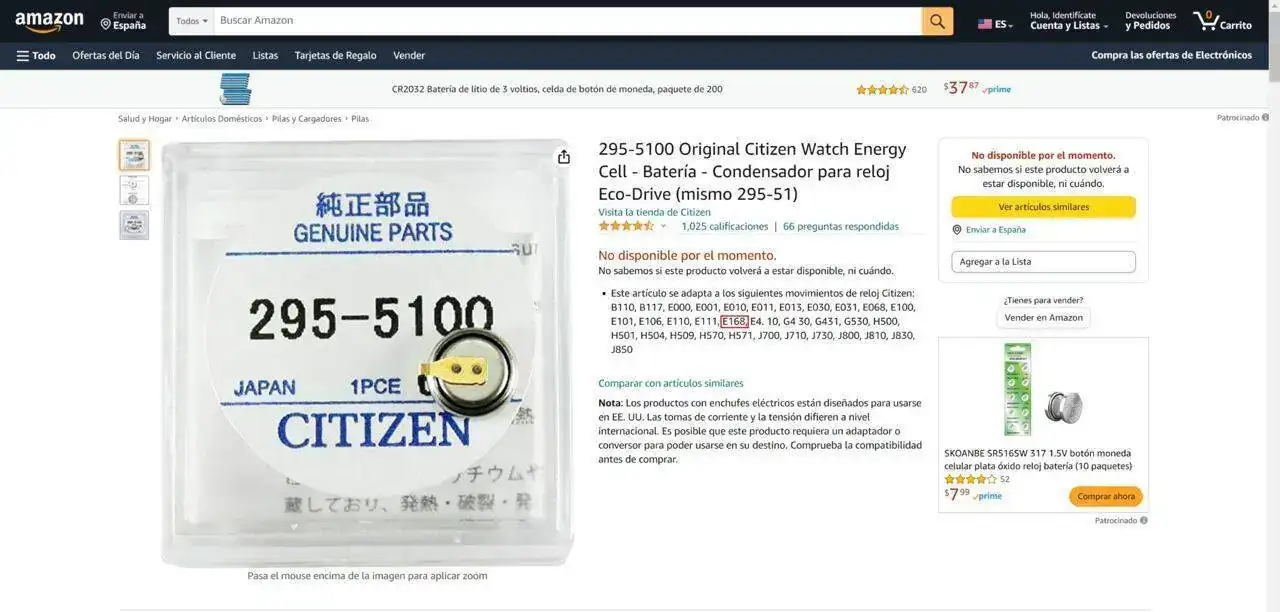Viewport: 1280px width, 612px height.
Task: Open the hamburger Todo menu
Action: point(36,56)
